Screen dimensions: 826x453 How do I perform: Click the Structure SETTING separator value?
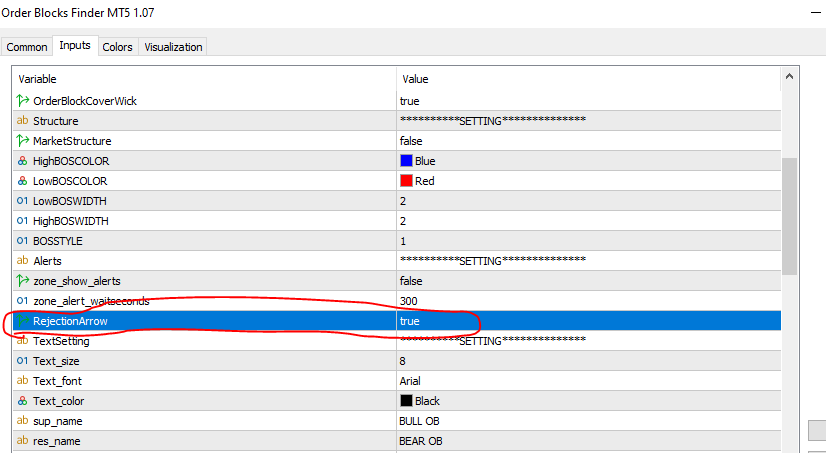[493, 121]
